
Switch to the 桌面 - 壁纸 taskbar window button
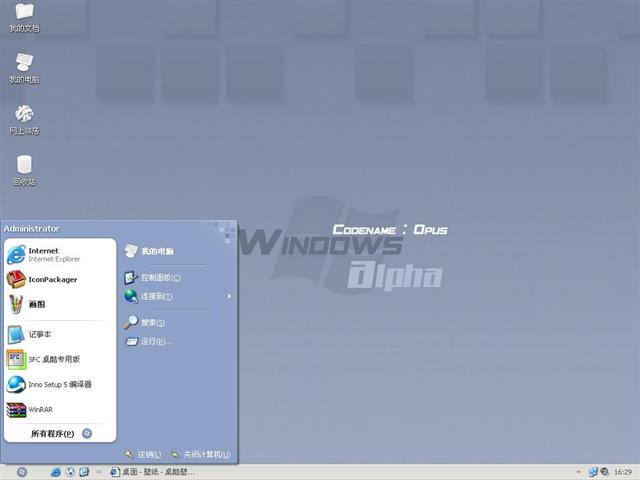(152, 472)
